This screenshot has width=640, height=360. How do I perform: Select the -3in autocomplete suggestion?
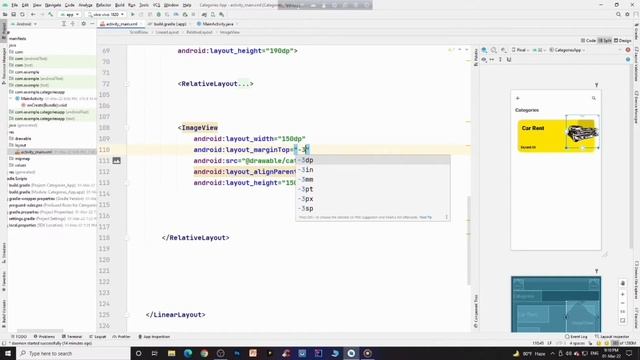(x=373, y=170)
